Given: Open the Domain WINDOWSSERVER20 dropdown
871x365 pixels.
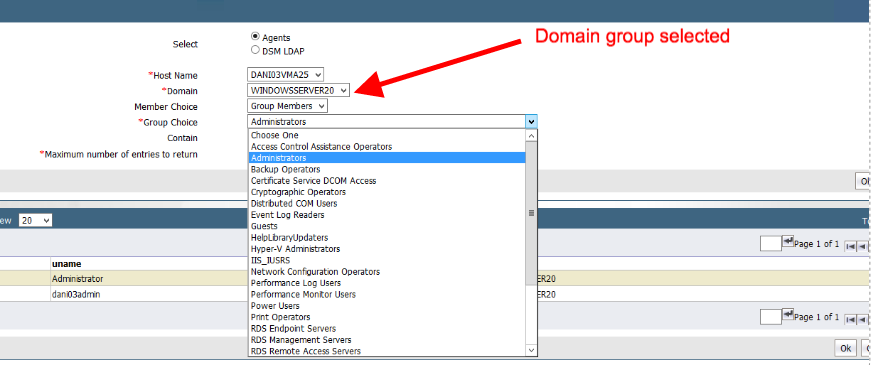Looking at the screenshot, I should 298,90.
